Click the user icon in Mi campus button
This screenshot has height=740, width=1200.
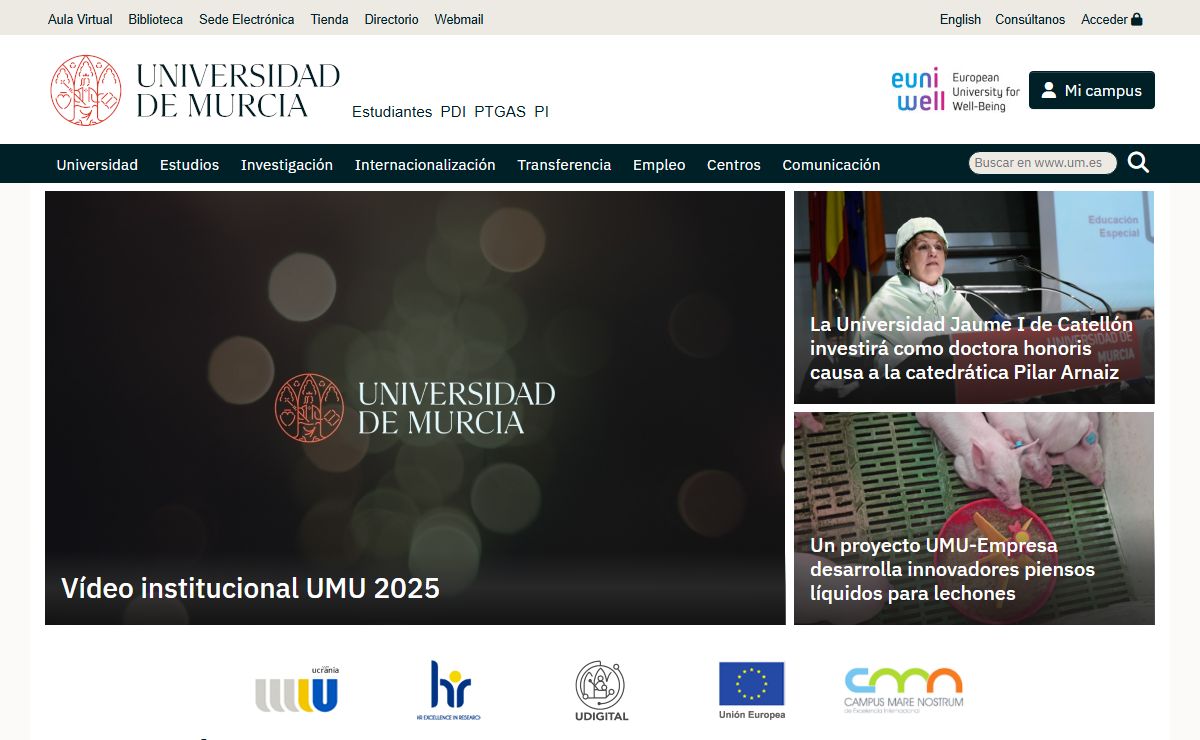tap(1048, 90)
